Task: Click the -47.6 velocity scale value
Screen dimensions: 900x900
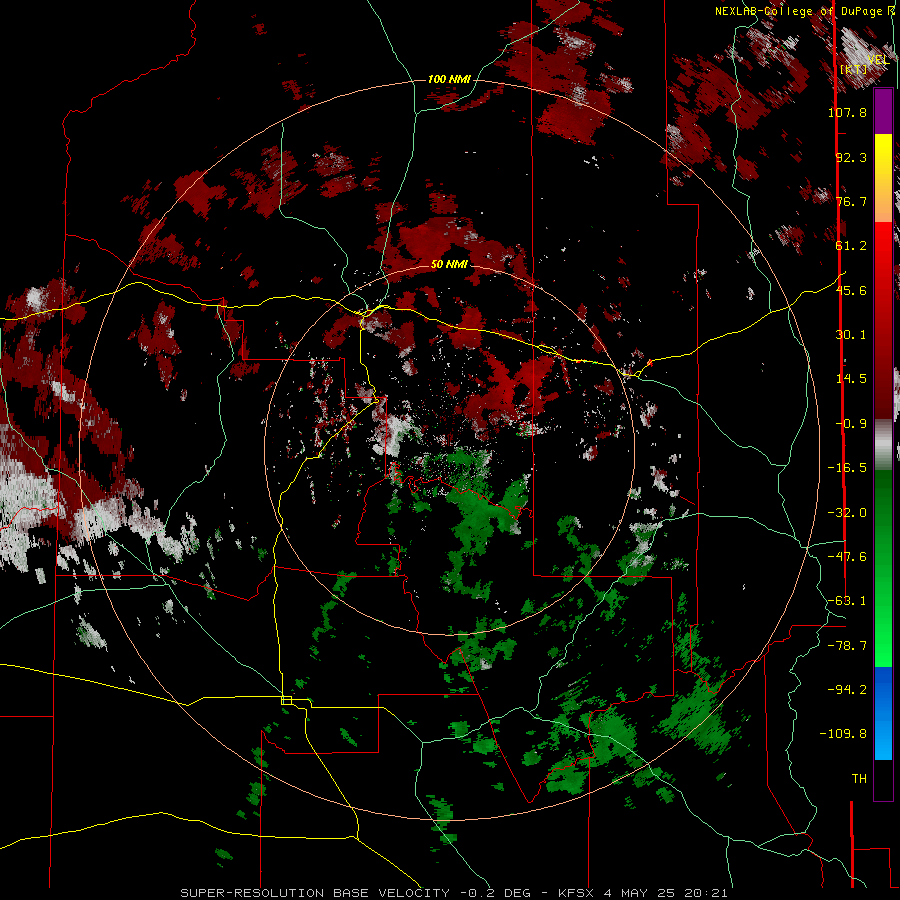Action: pyautogui.click(x=847, y=557)
